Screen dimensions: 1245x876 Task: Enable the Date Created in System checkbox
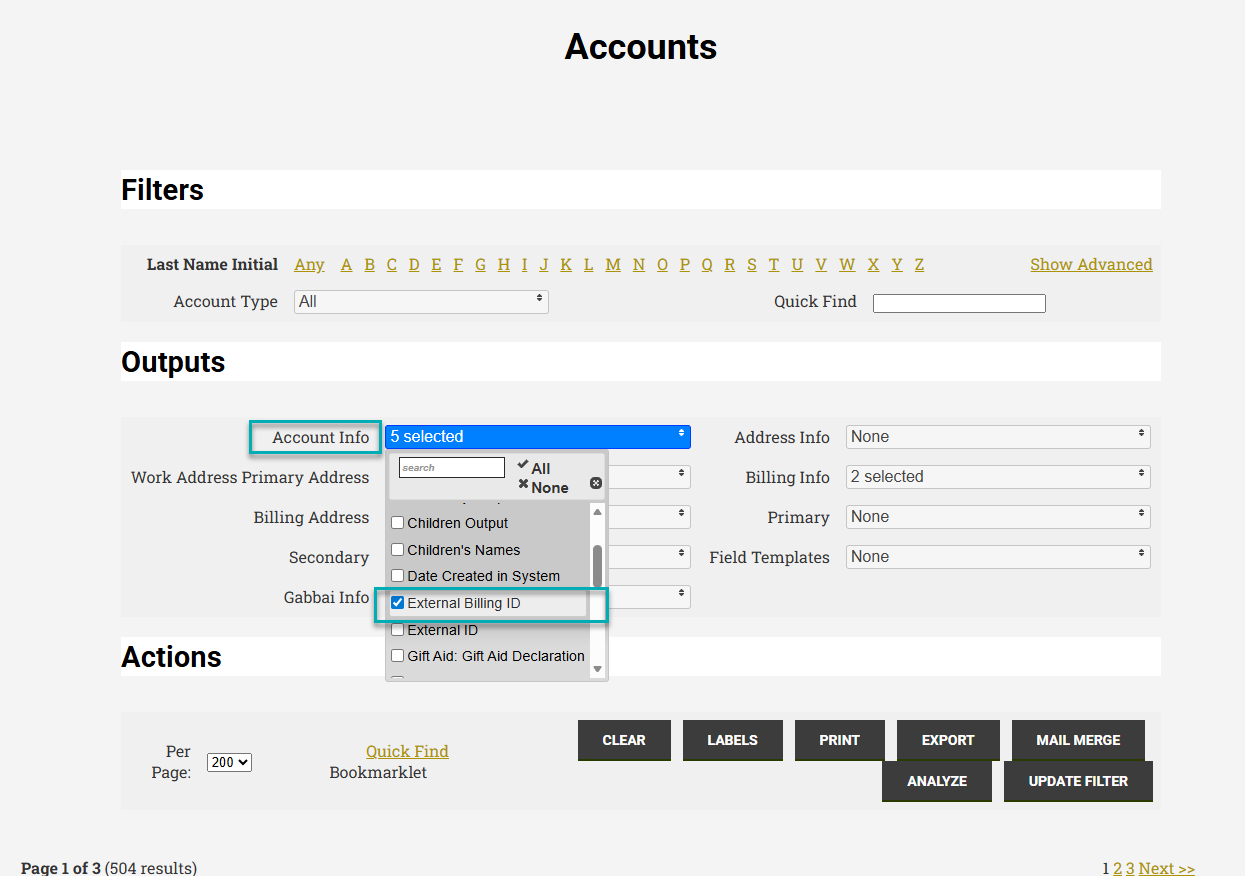[398, 576]
